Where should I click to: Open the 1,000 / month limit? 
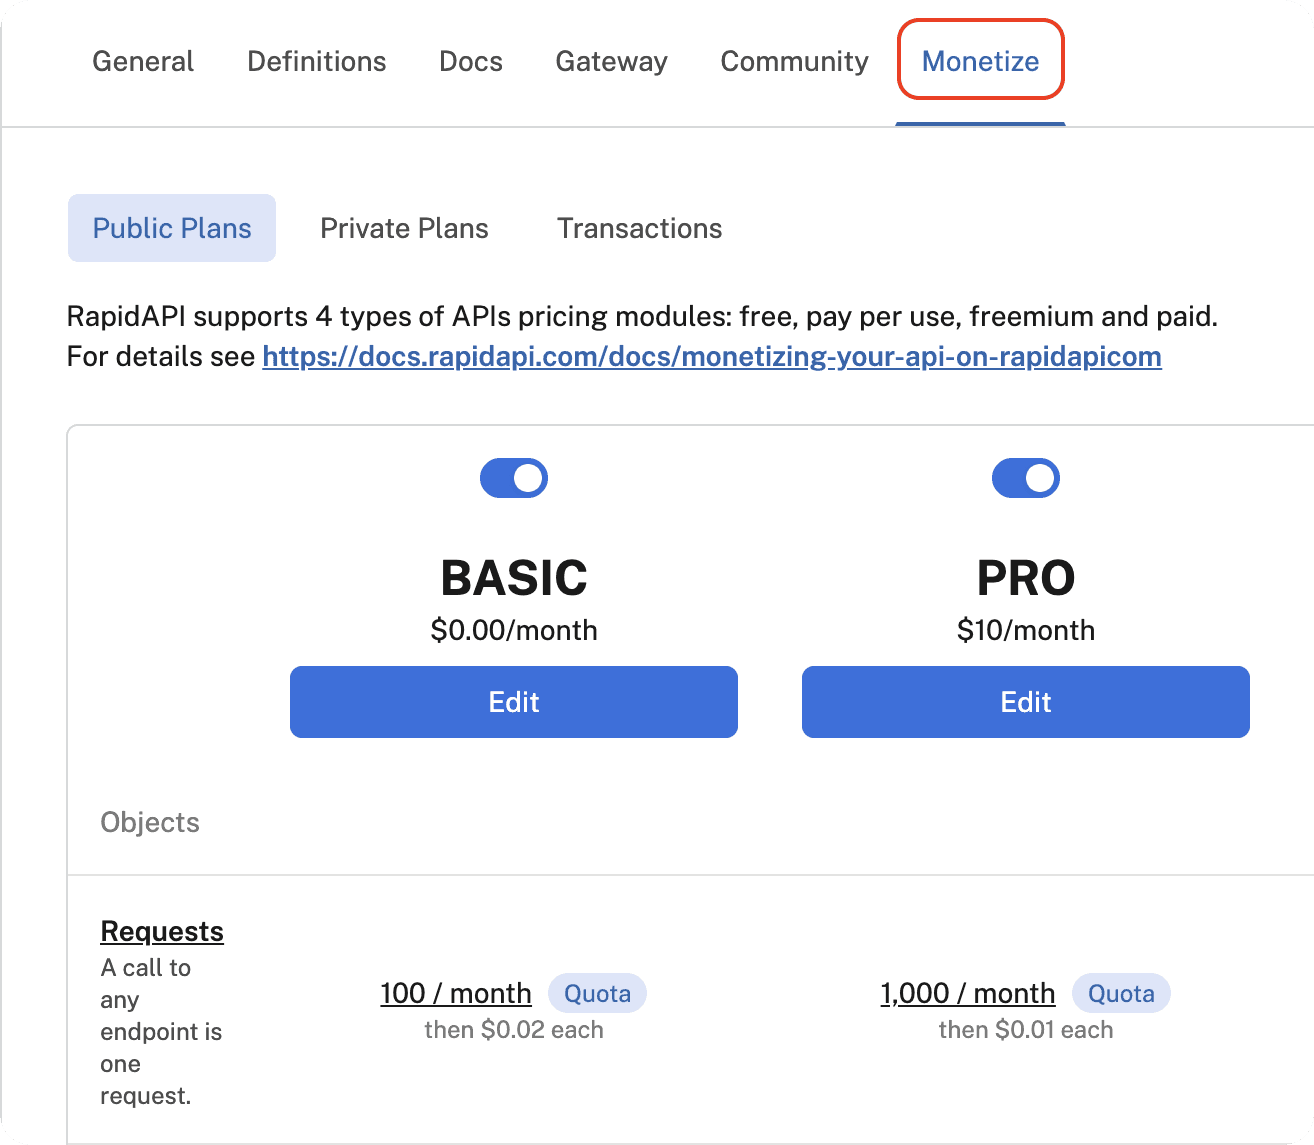pyautogui.click(x=967, y=993)
